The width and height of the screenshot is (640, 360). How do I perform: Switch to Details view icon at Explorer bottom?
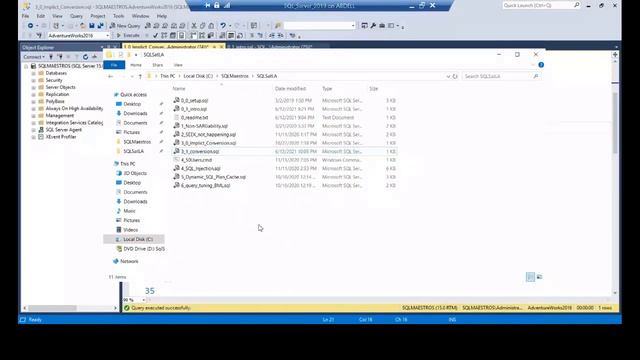click(x=530, y=277)
